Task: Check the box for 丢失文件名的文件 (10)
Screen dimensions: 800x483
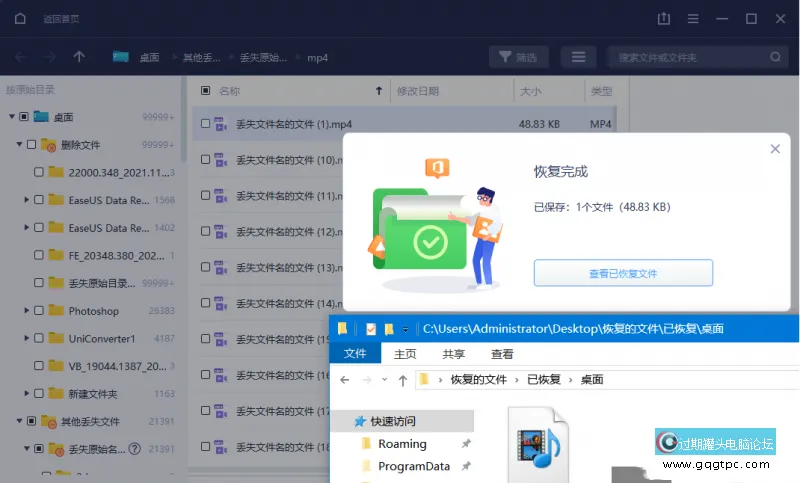Action: tap(205, 160)
